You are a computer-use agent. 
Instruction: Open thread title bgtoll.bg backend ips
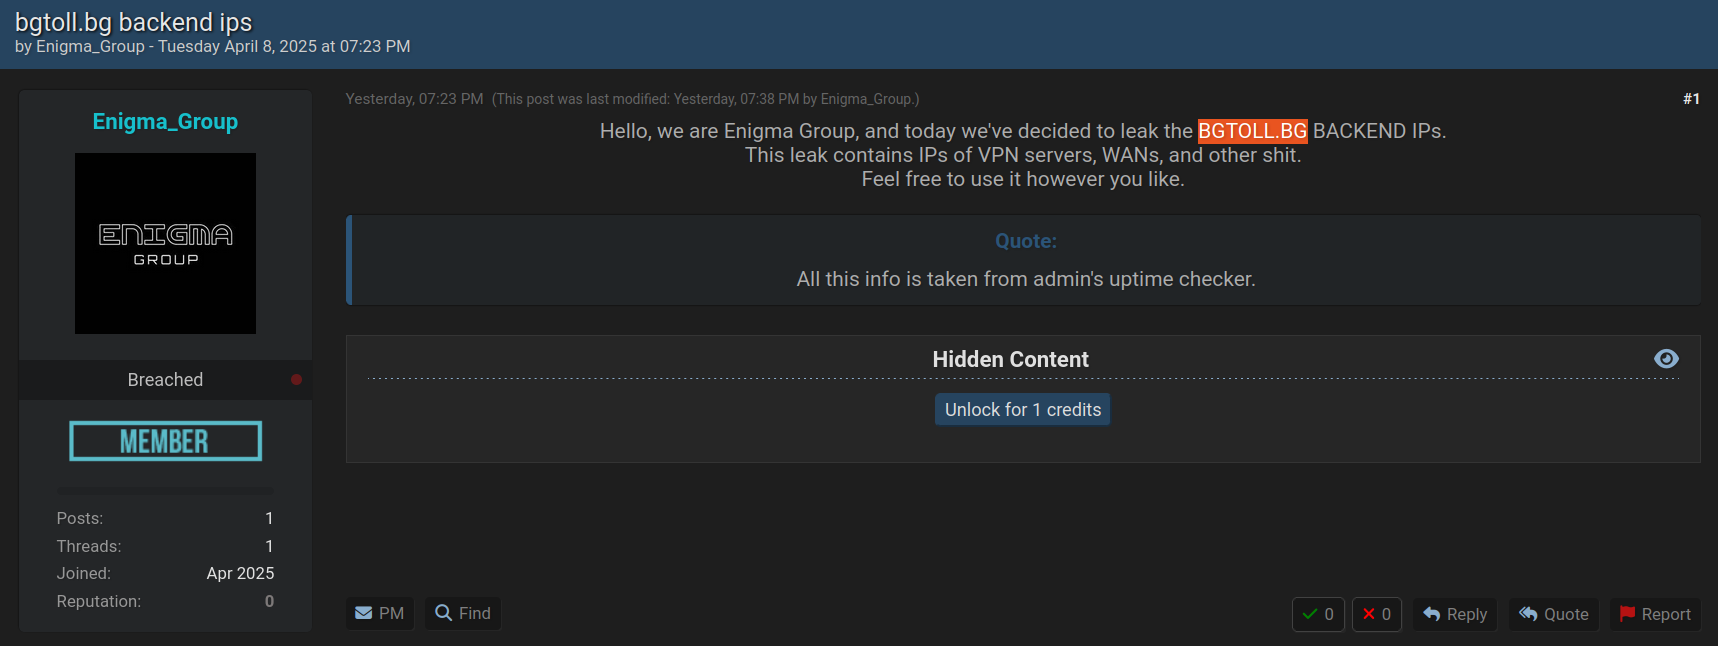pyautogui.click(x=133, y=22)
